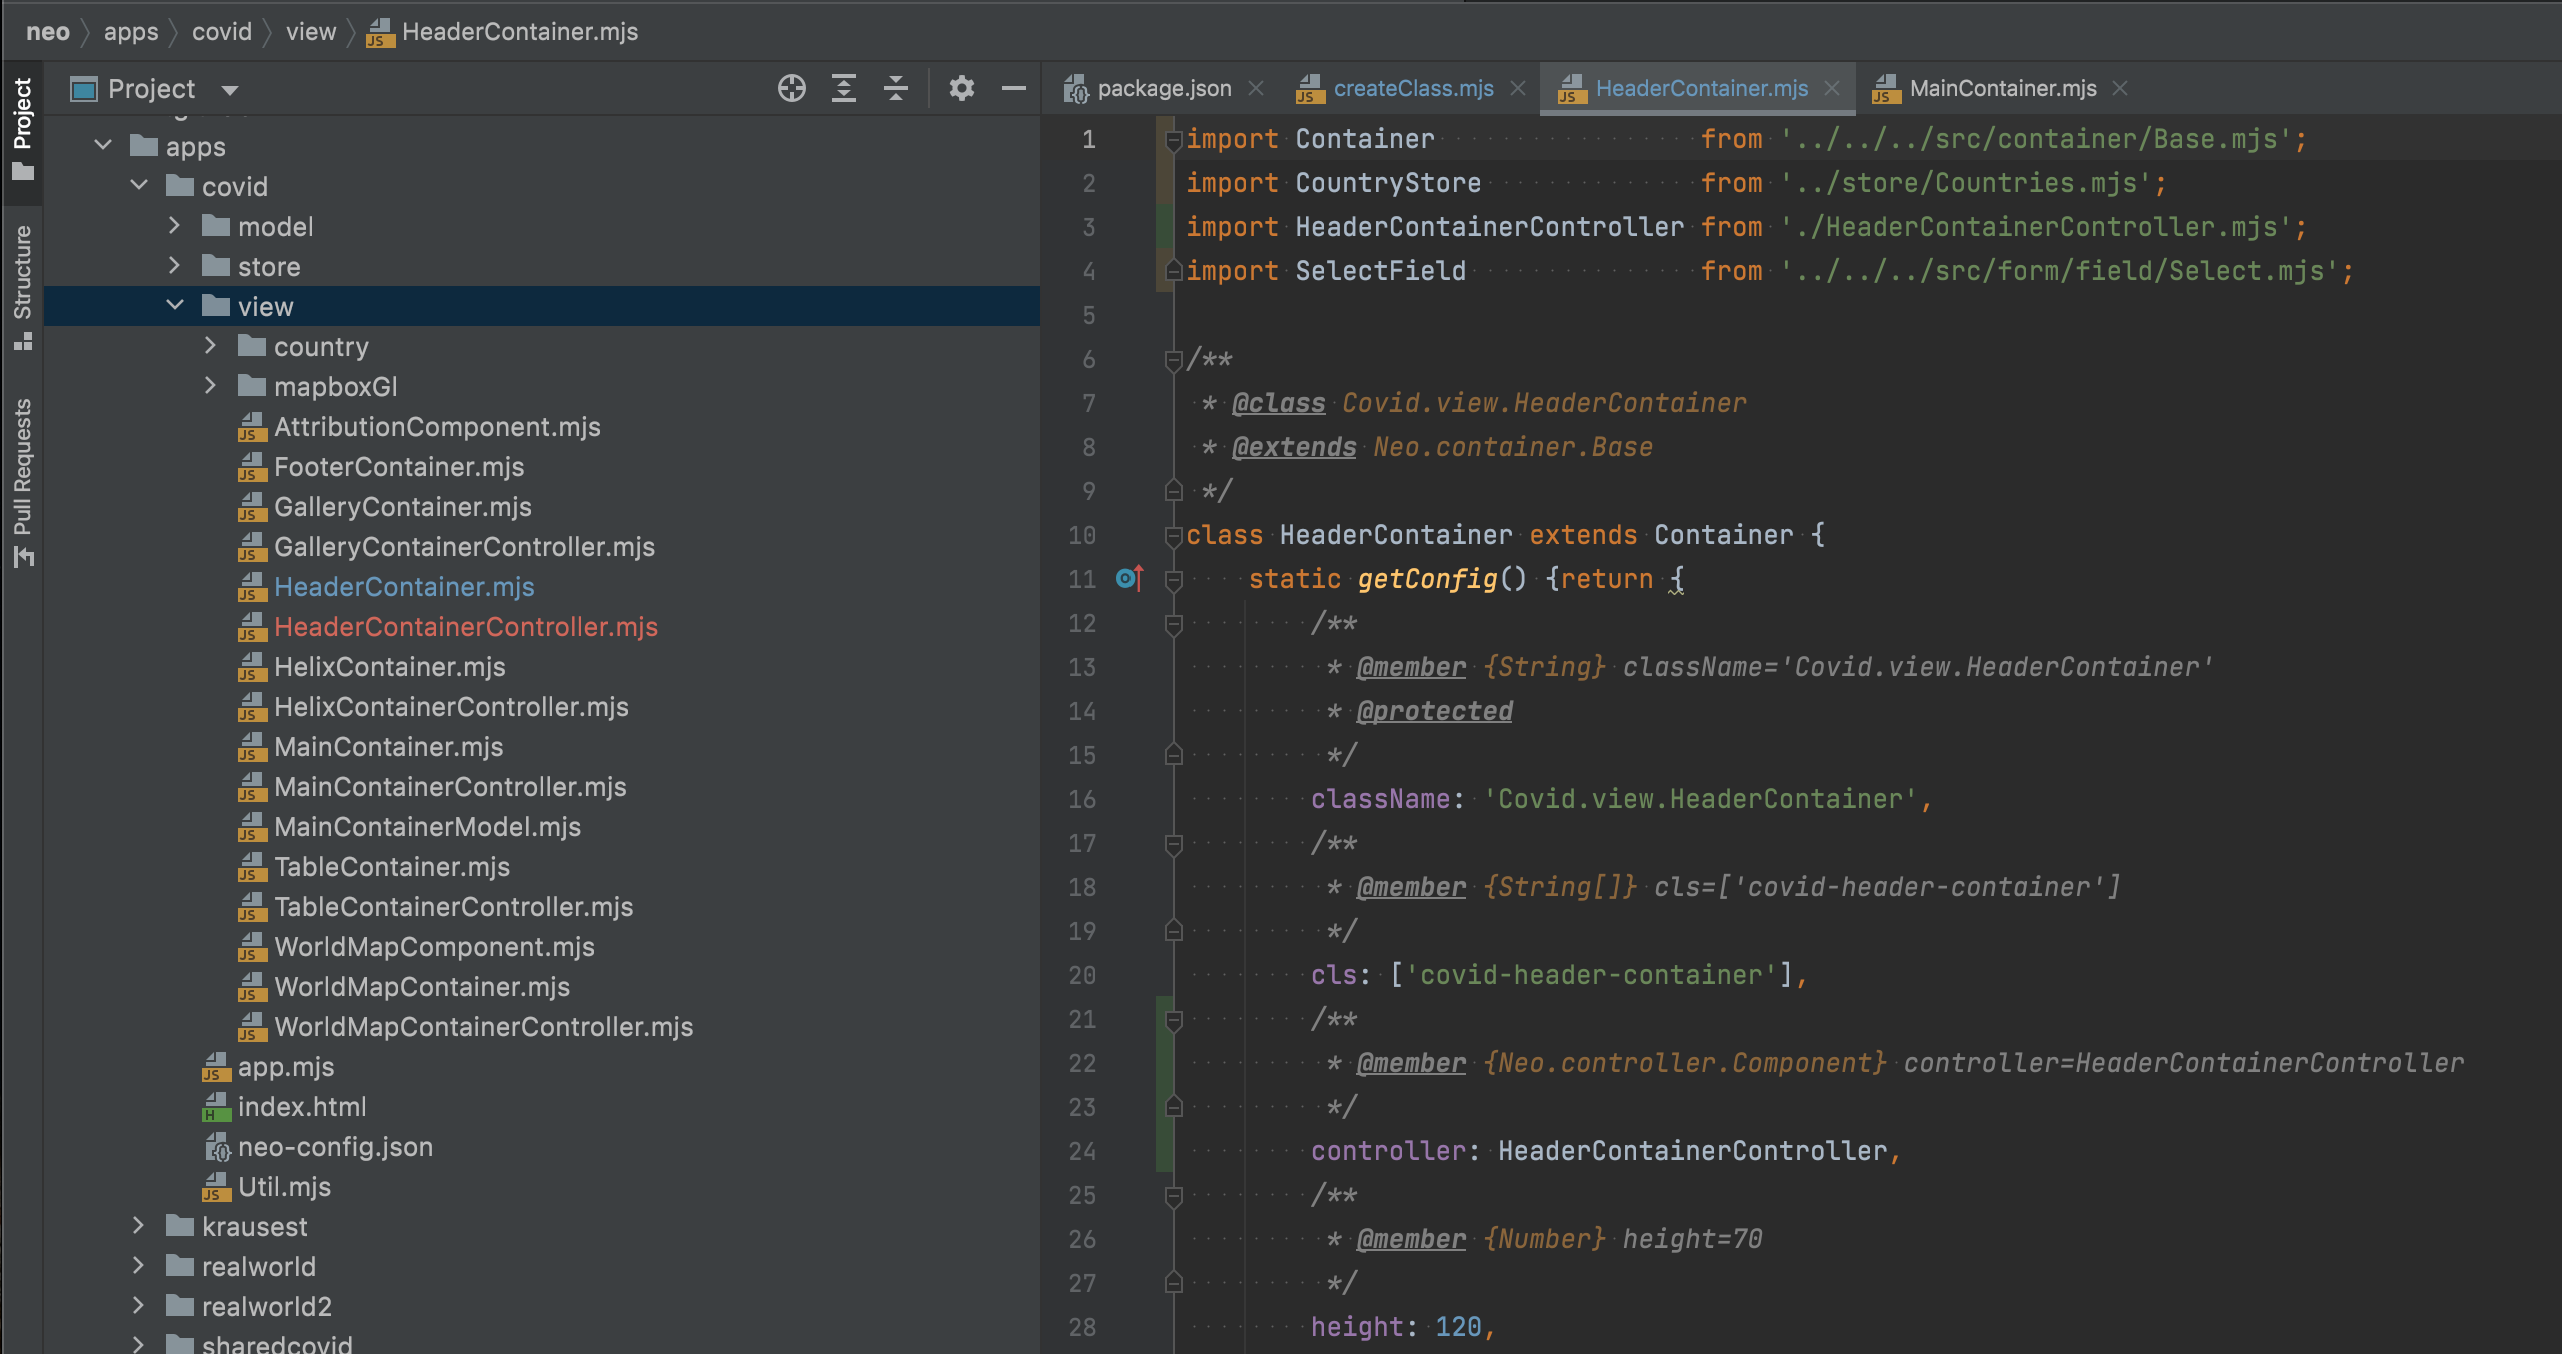Close the HeaderContainer.mjs tab
This screenshot has width=2562, height=1354.
pos(1832,89)
